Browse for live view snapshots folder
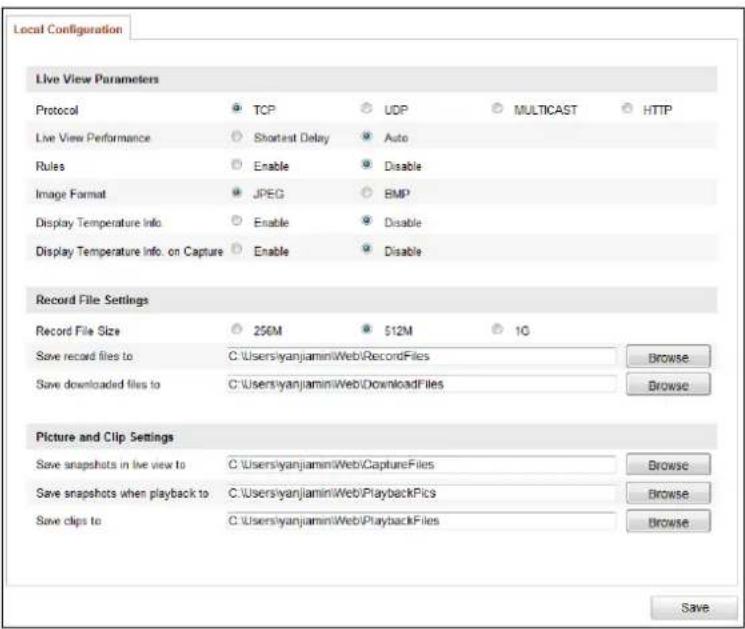This screenshot has height=629, width=745. click(x=668, y=465)
